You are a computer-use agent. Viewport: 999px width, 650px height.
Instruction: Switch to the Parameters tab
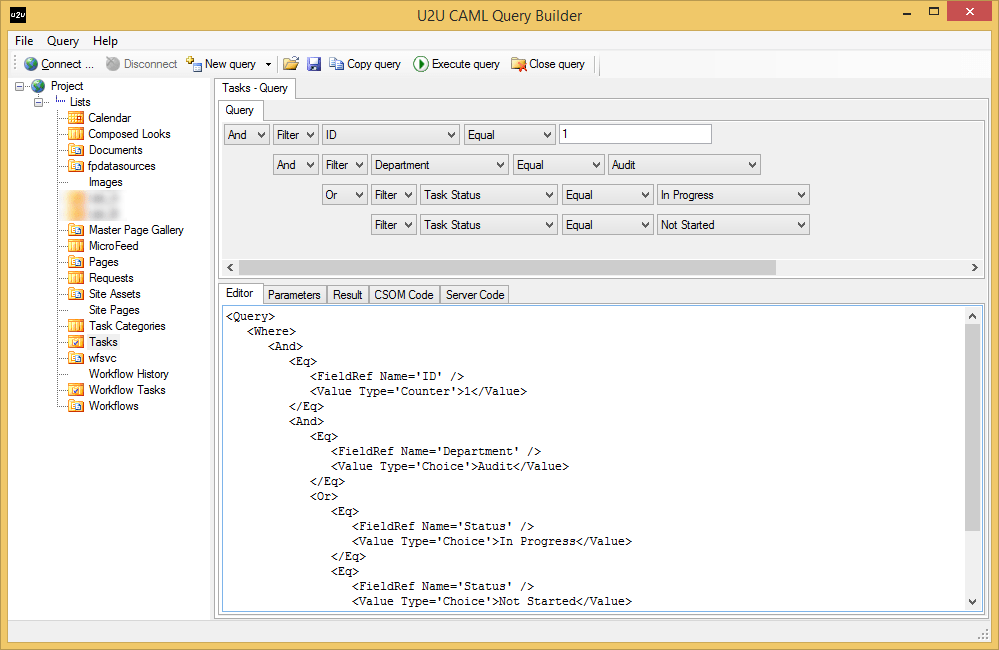294,294
